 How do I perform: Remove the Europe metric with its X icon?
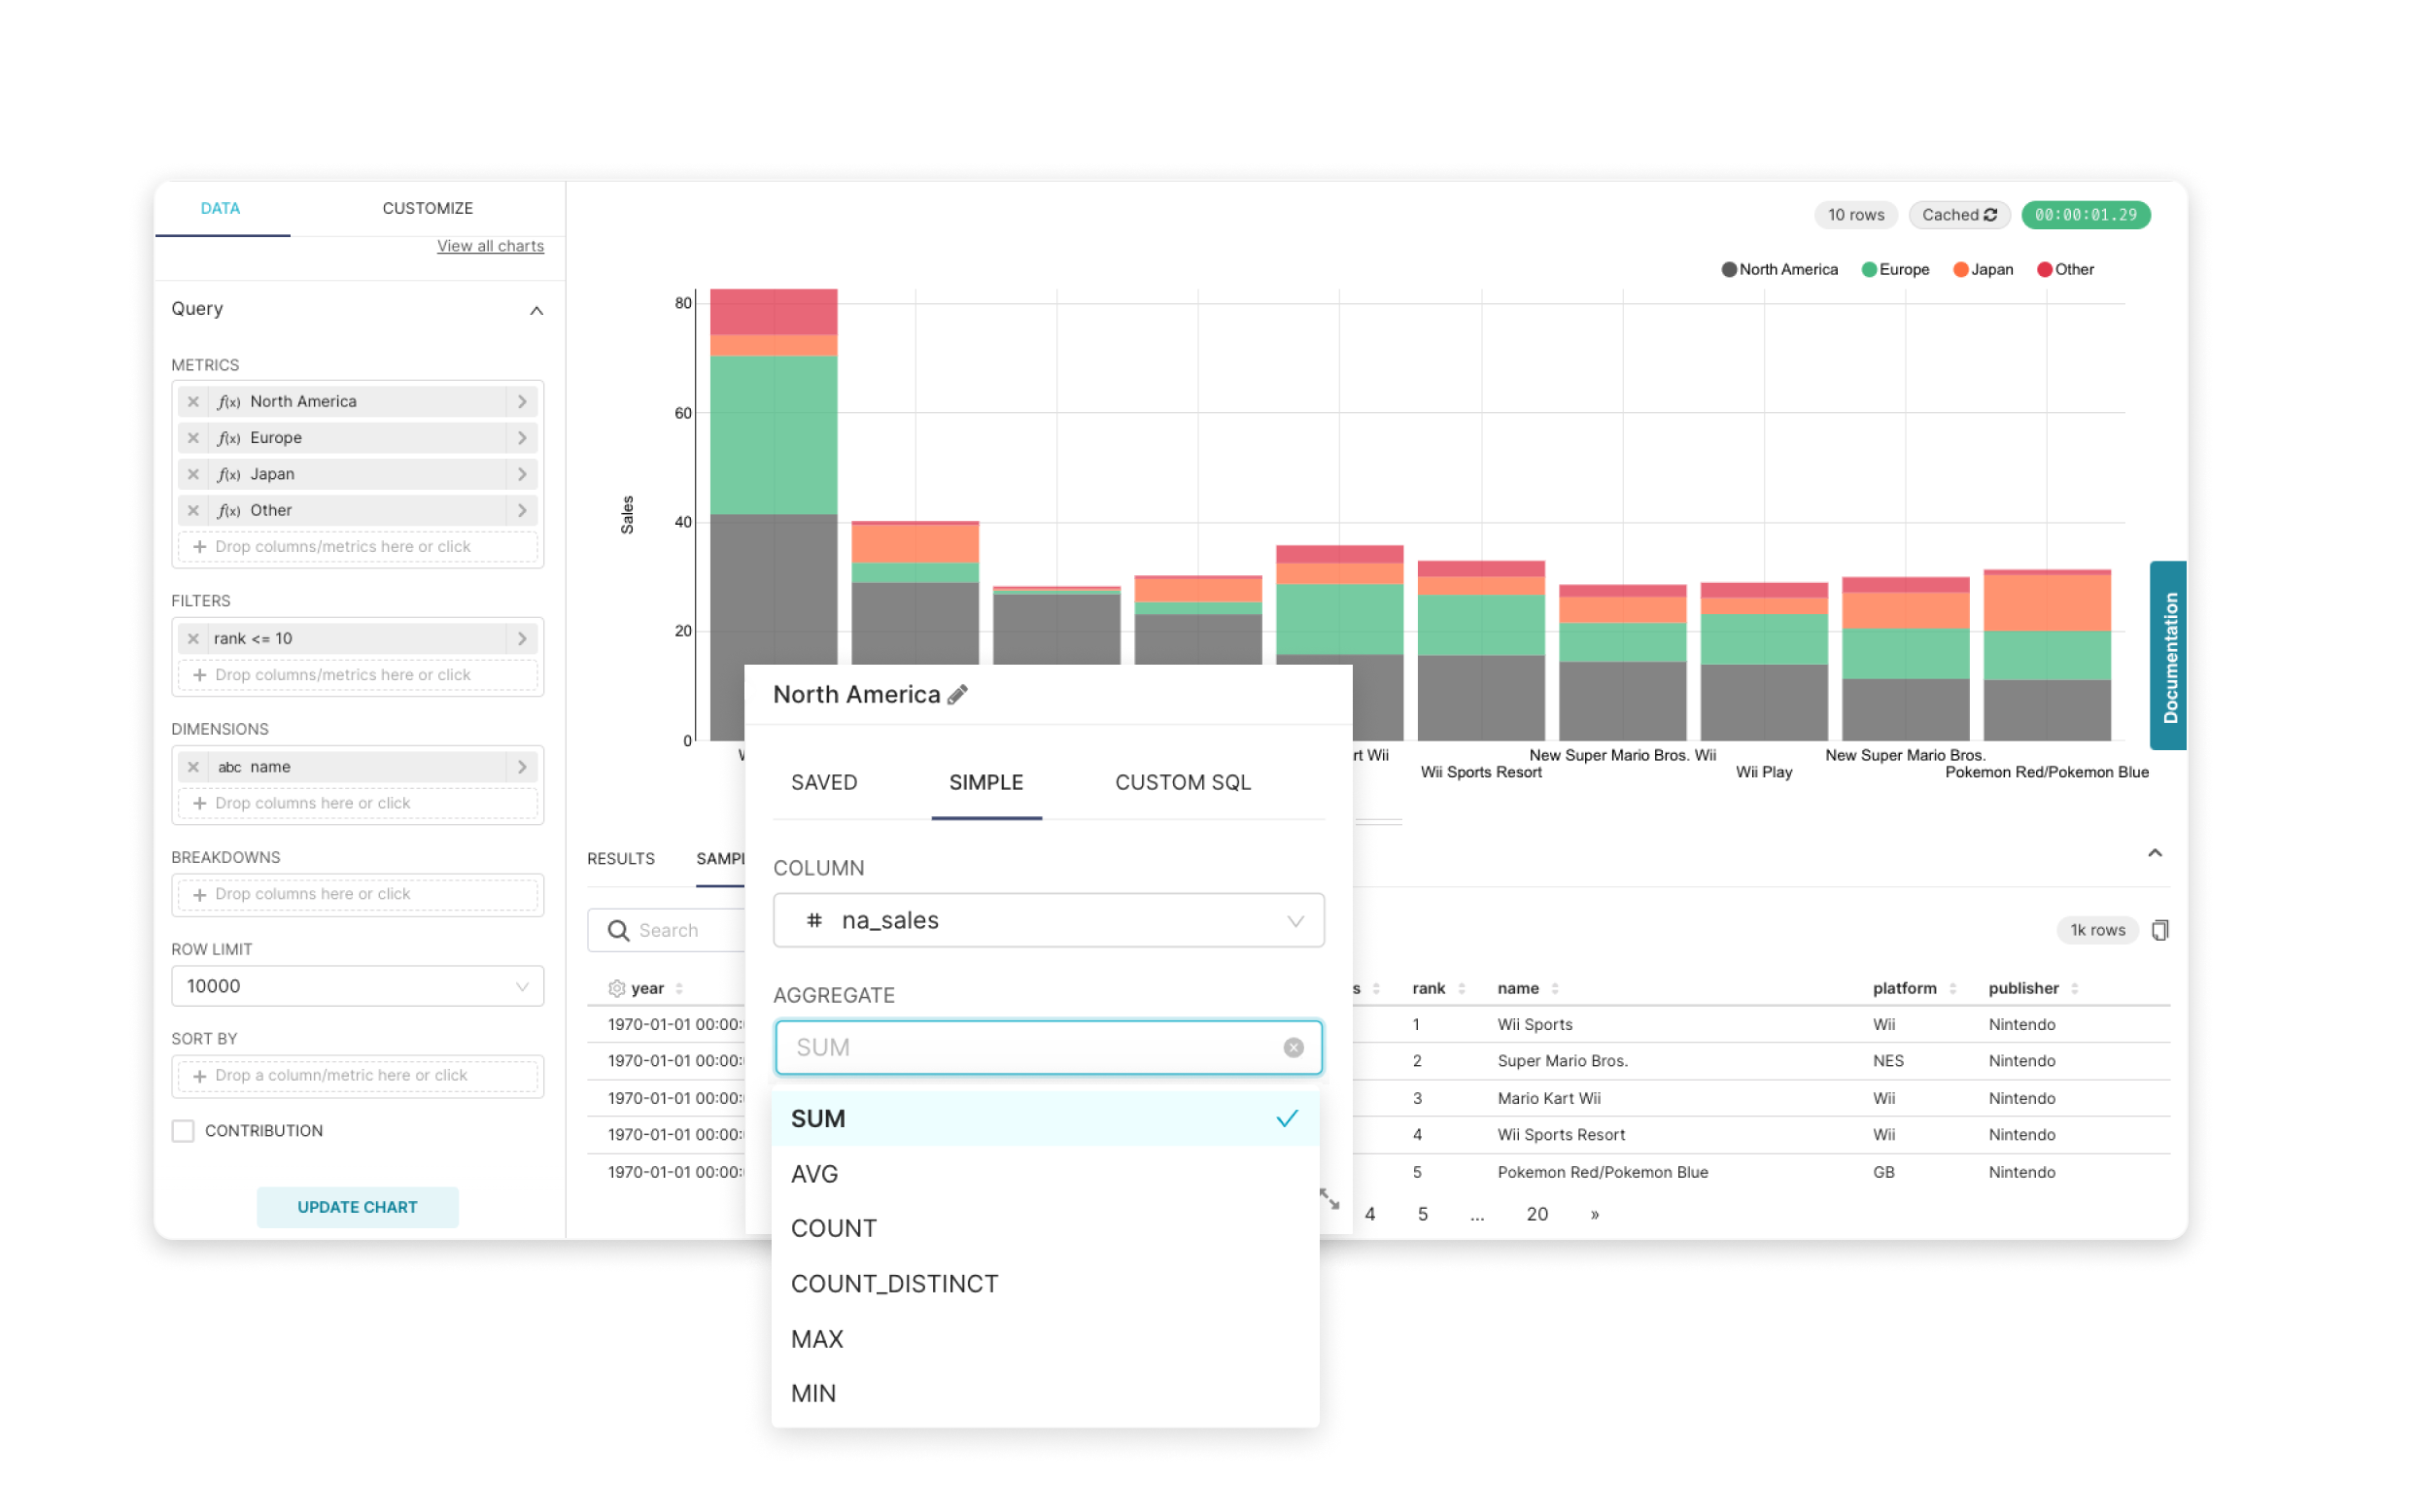pos(193,438)
